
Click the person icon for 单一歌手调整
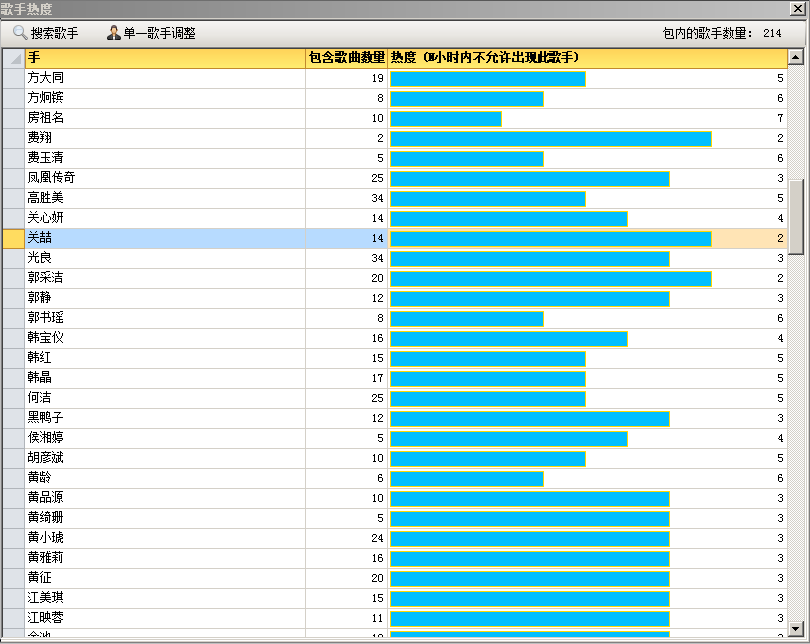coord(114,33)
